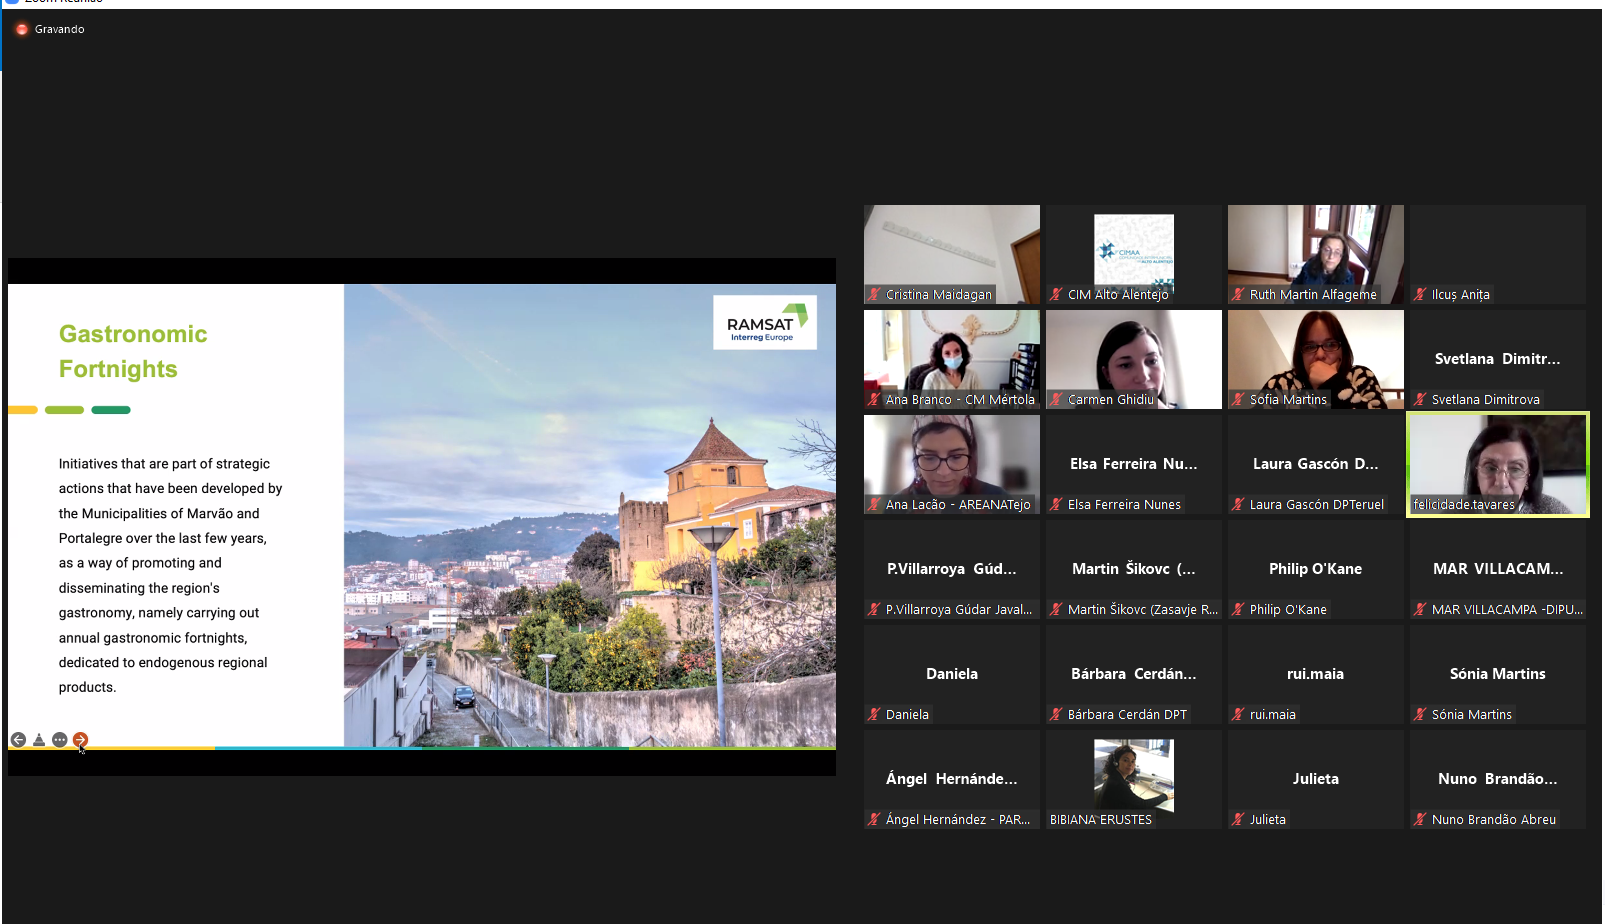1605x924 pixels.
Task: Click large 'rui.maia' name in tile center
Action: pyautogui.click(x=1316, y=673)
